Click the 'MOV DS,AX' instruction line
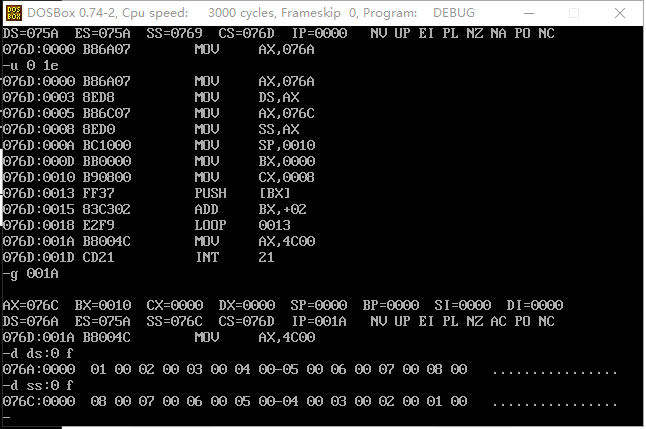The width and height of the screenshot is (646, 429). [151, 97]
